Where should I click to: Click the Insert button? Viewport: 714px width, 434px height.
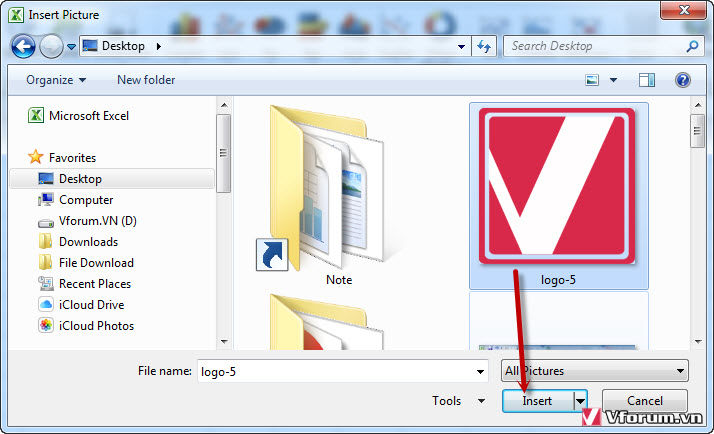[537, 401]
